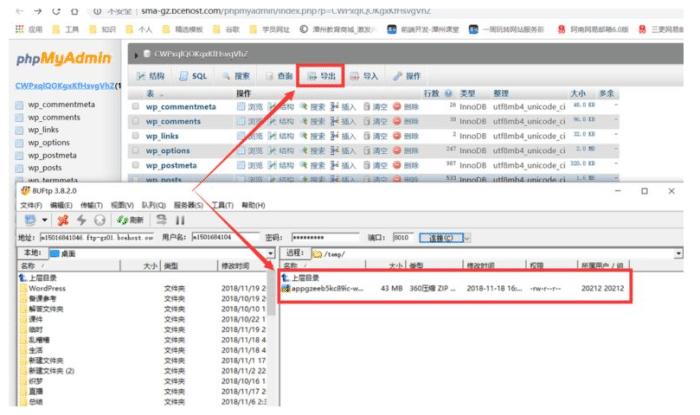Open Import tab in phpMyAdmin
This screenshot has width=700, height=415.
click(x=364, y=76)
